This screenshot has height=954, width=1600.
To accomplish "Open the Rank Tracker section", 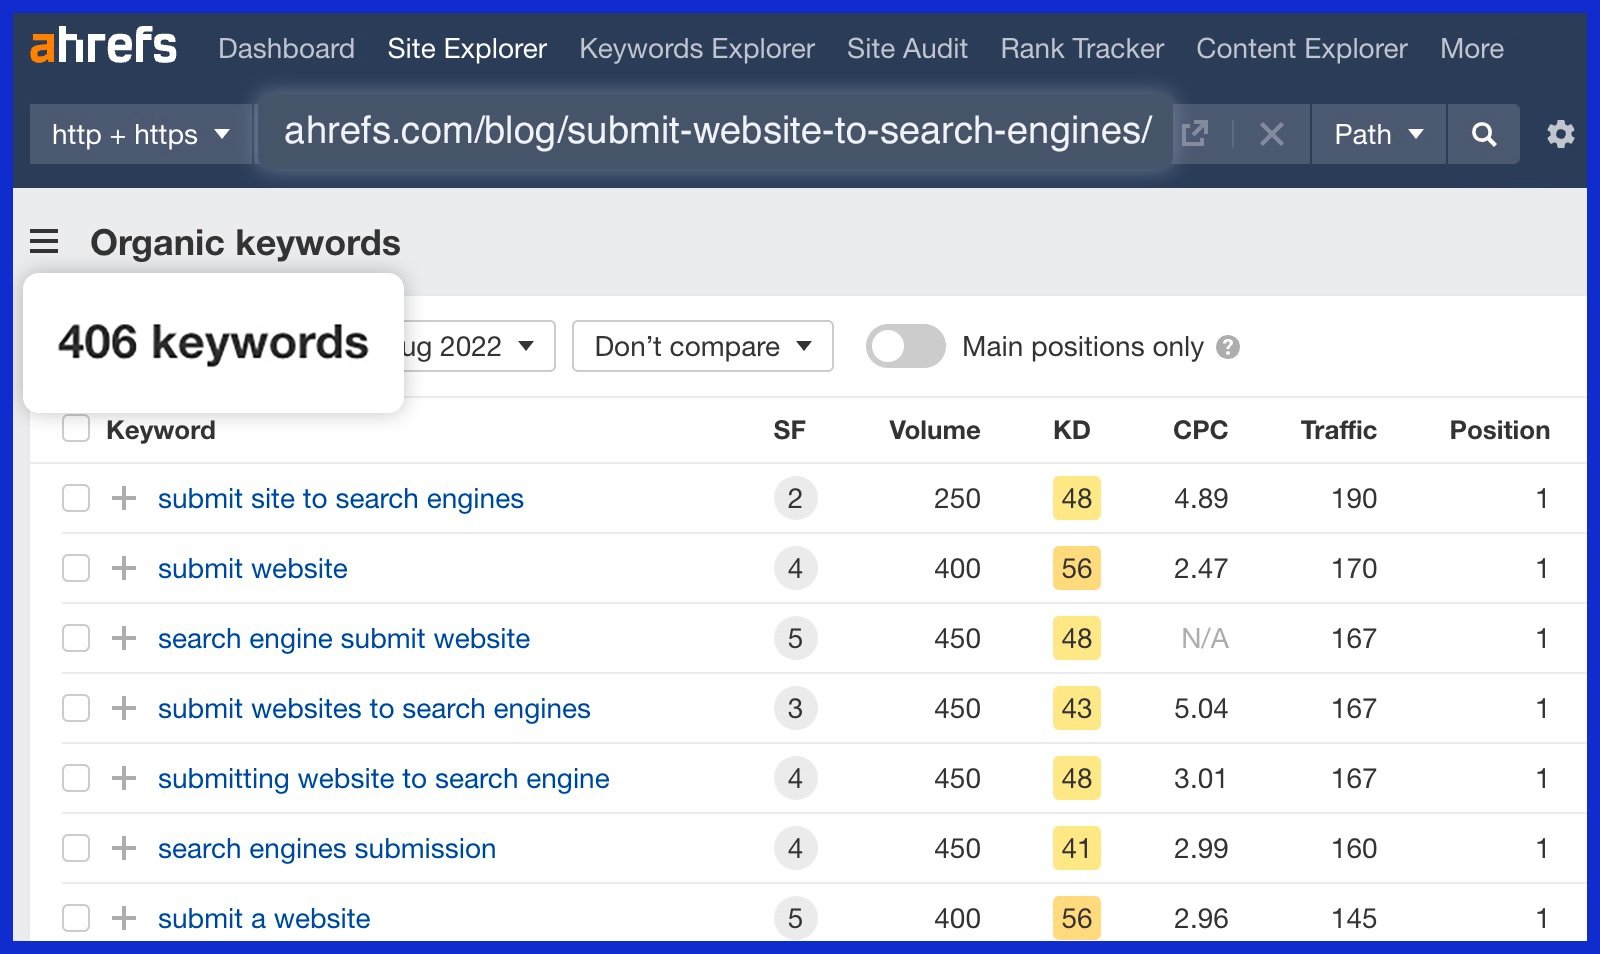I will tap(1081, 48).
